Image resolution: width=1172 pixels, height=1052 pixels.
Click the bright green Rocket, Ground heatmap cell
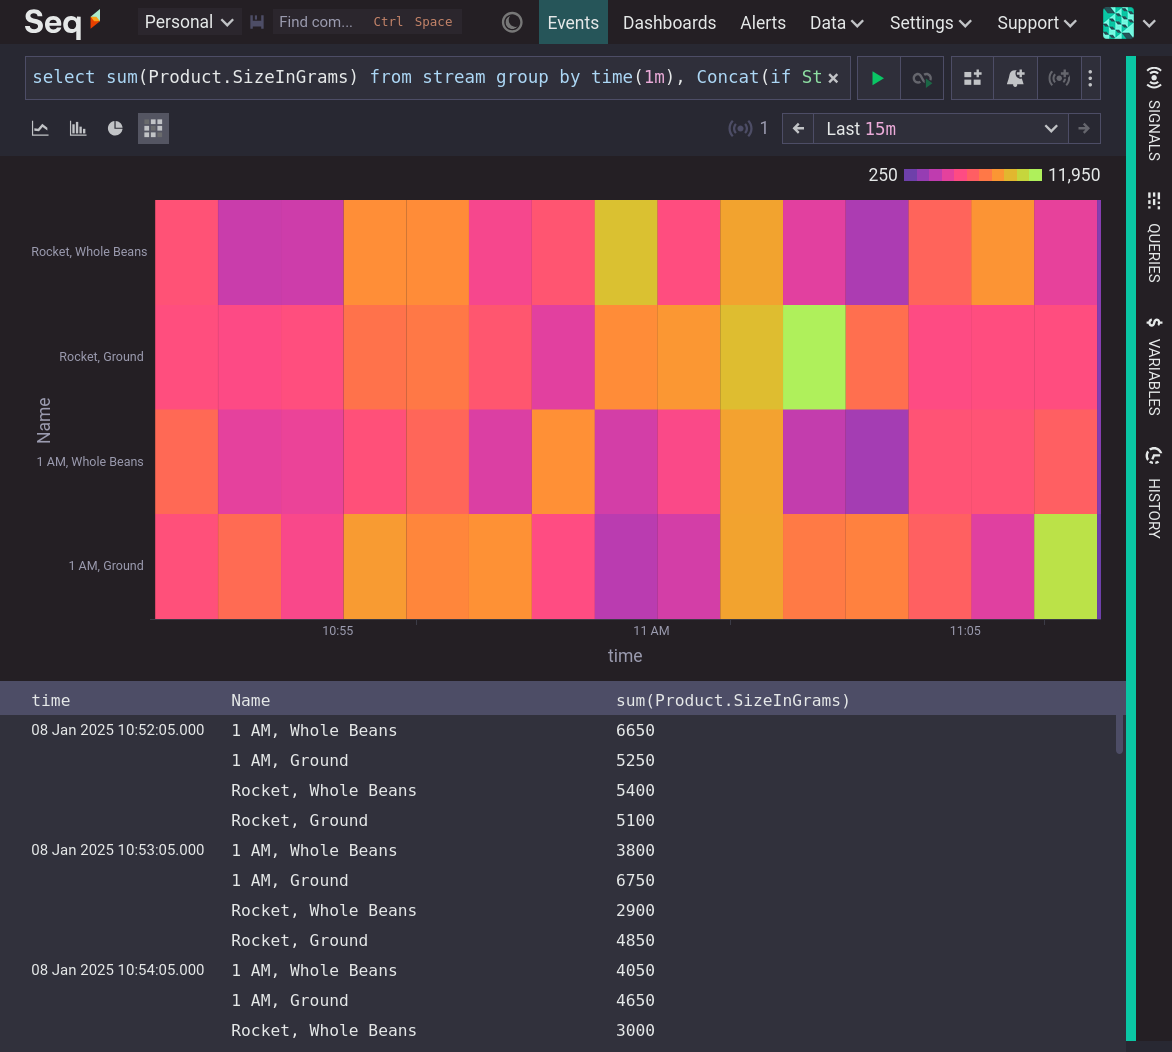814,357
